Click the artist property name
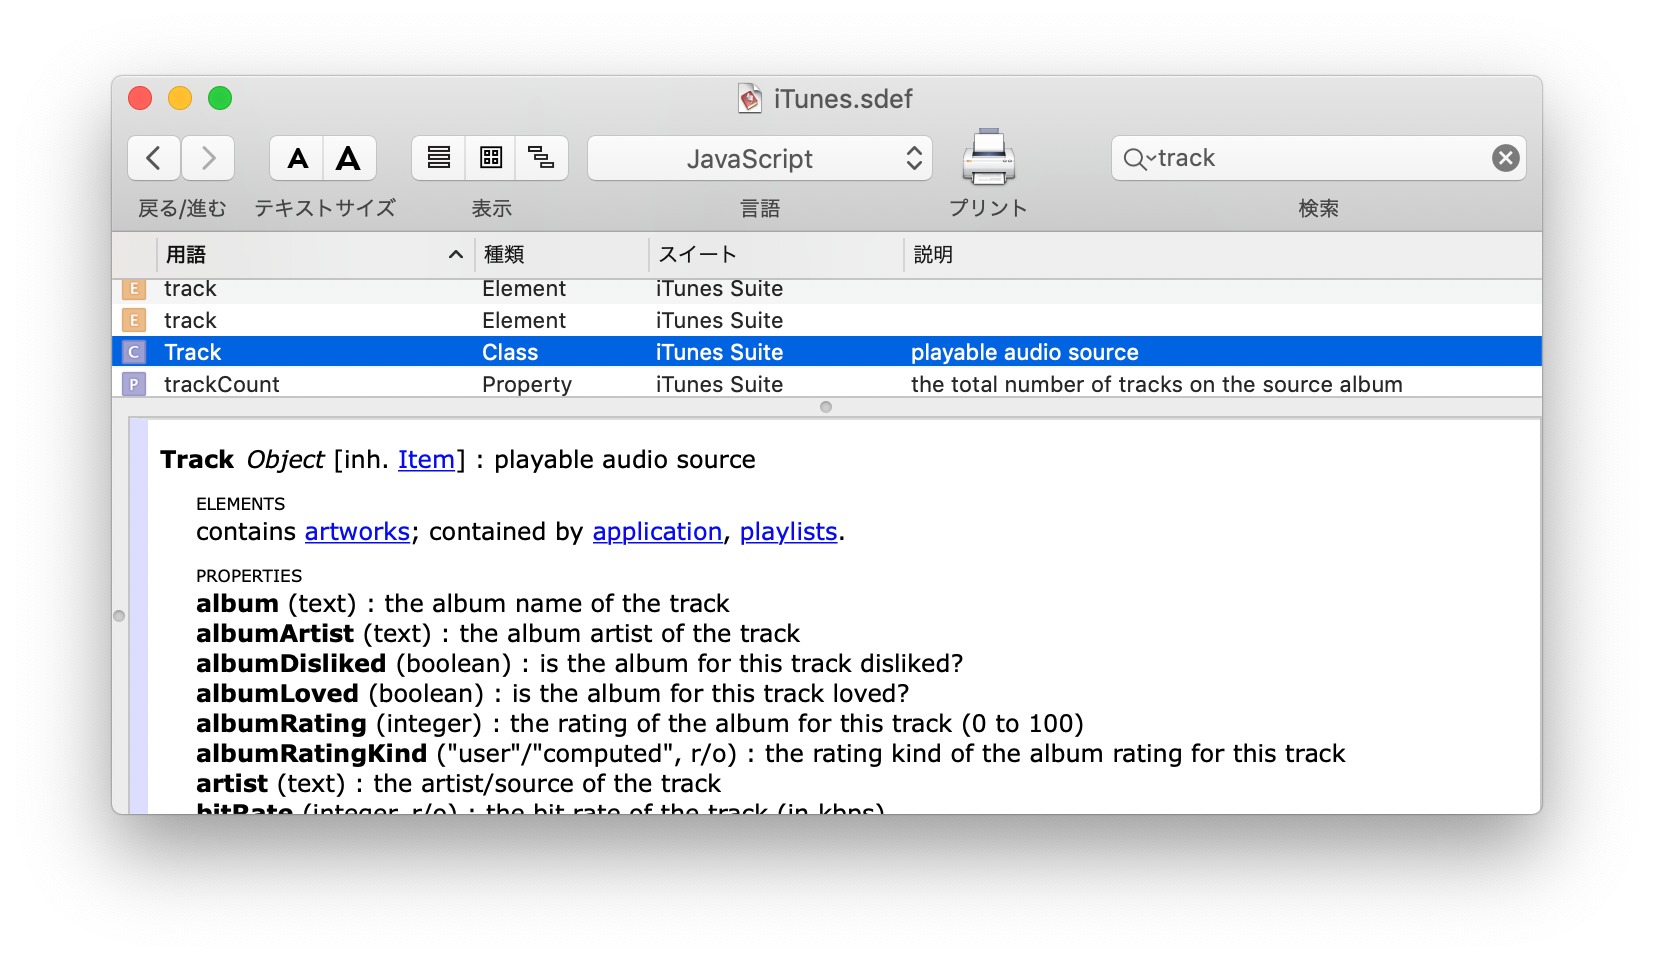 pos(232,784)
